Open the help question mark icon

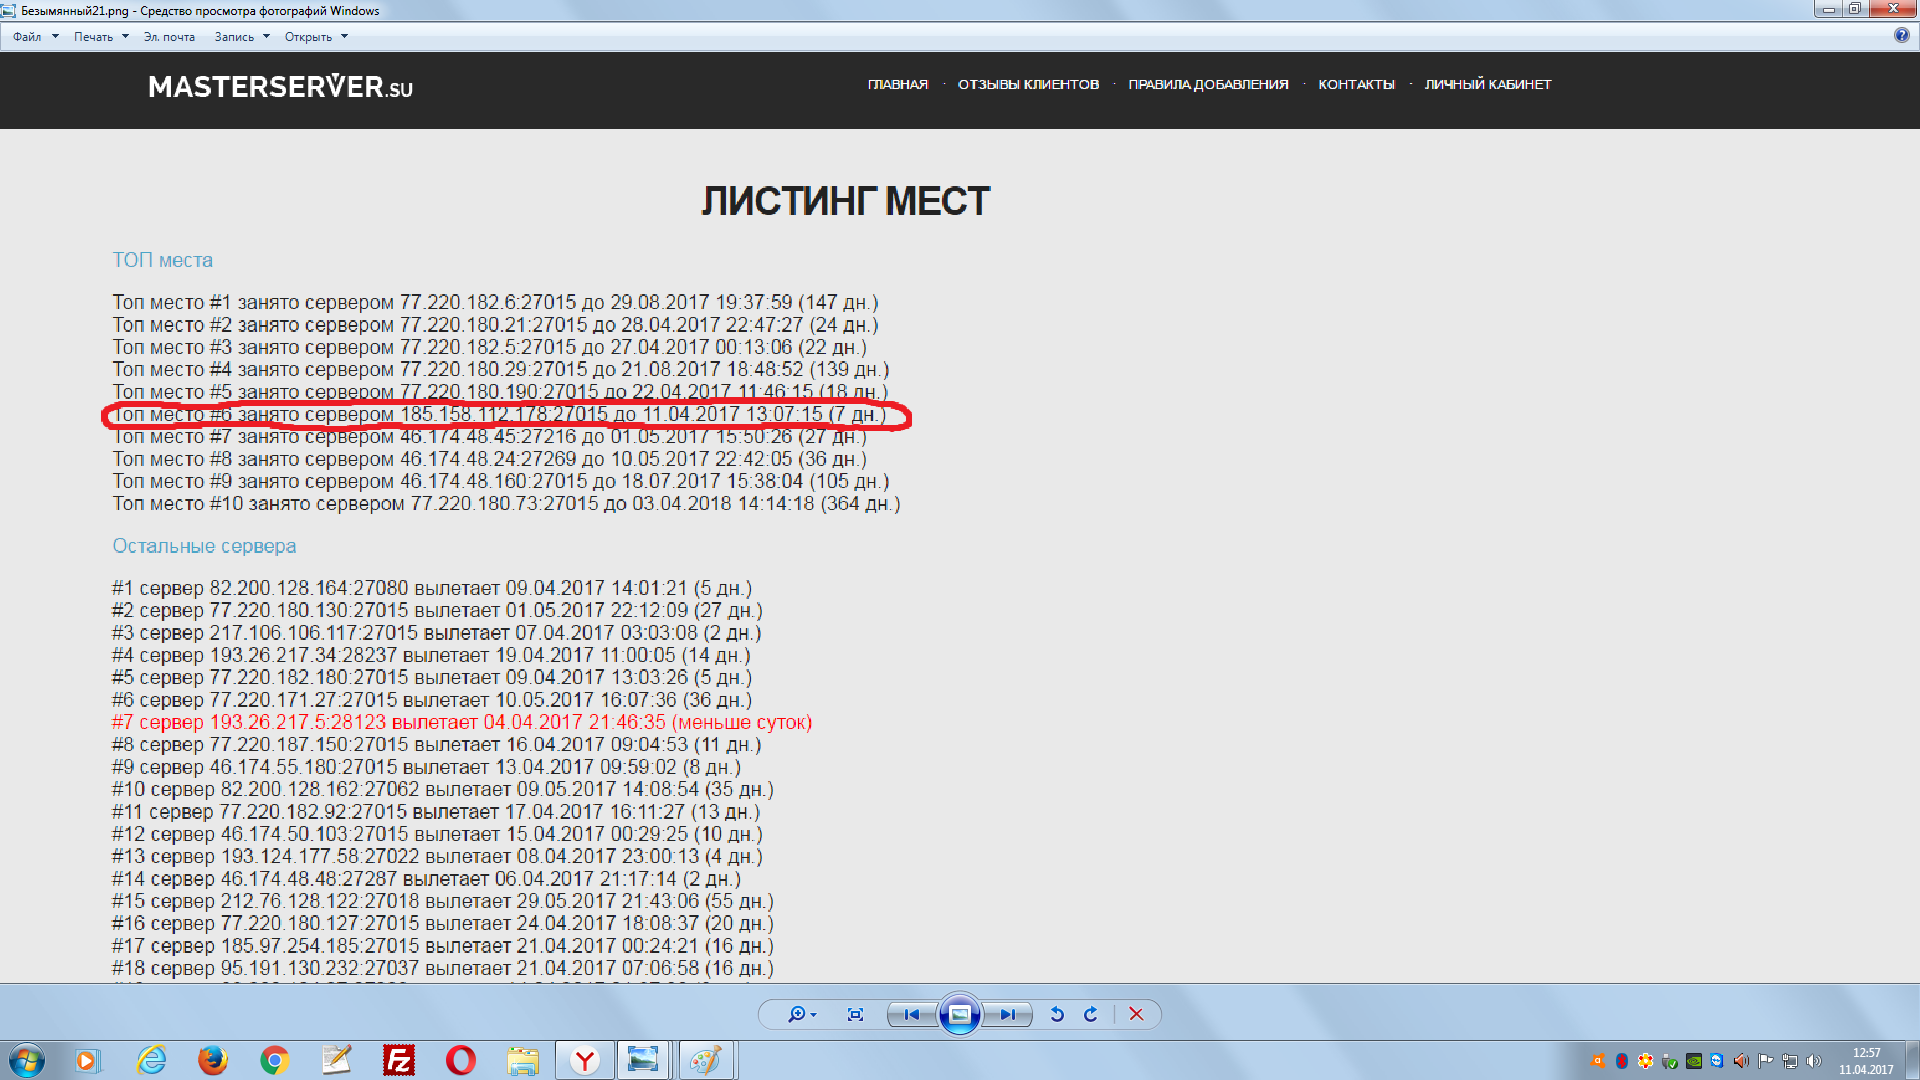coord(1901,35)
